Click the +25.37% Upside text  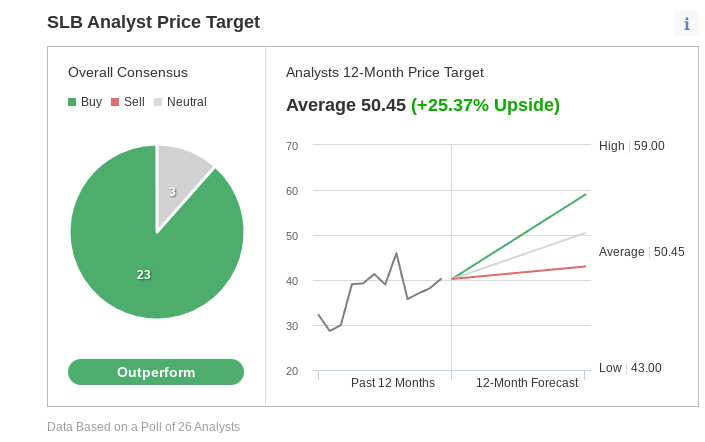(x=486, y=105)
